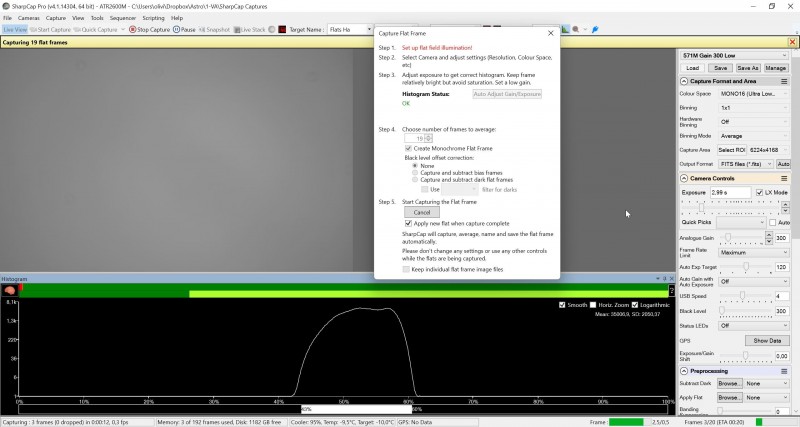
Task: Close the Capture Flat Frame dialog
Action: coord(551,33)
